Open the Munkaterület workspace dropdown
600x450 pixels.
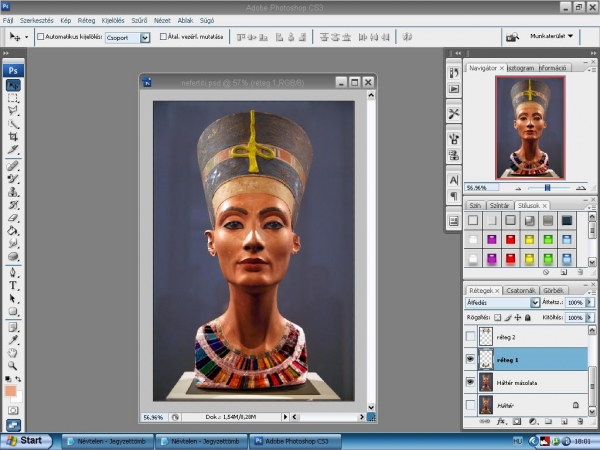pyautogui.click(x=551, y=36)
